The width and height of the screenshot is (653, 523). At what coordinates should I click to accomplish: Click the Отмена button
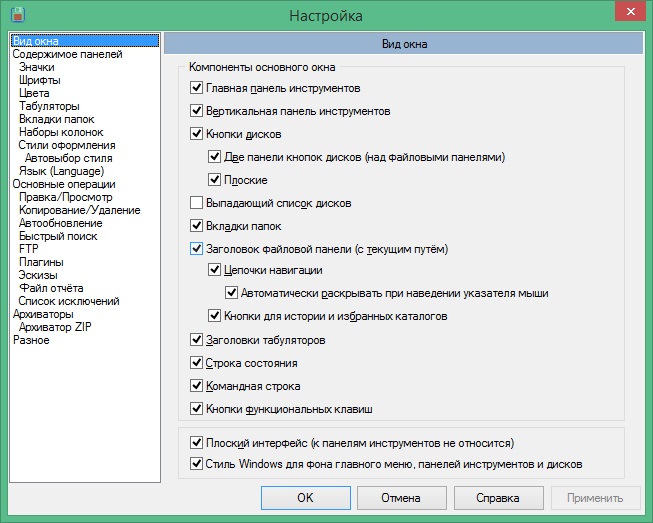401,498
